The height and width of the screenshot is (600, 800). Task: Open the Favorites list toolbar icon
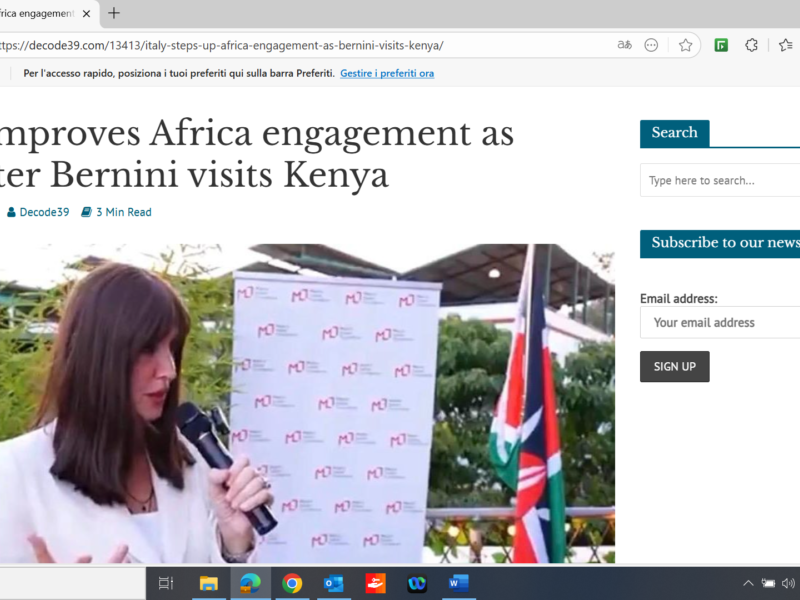tap(785, 45)
